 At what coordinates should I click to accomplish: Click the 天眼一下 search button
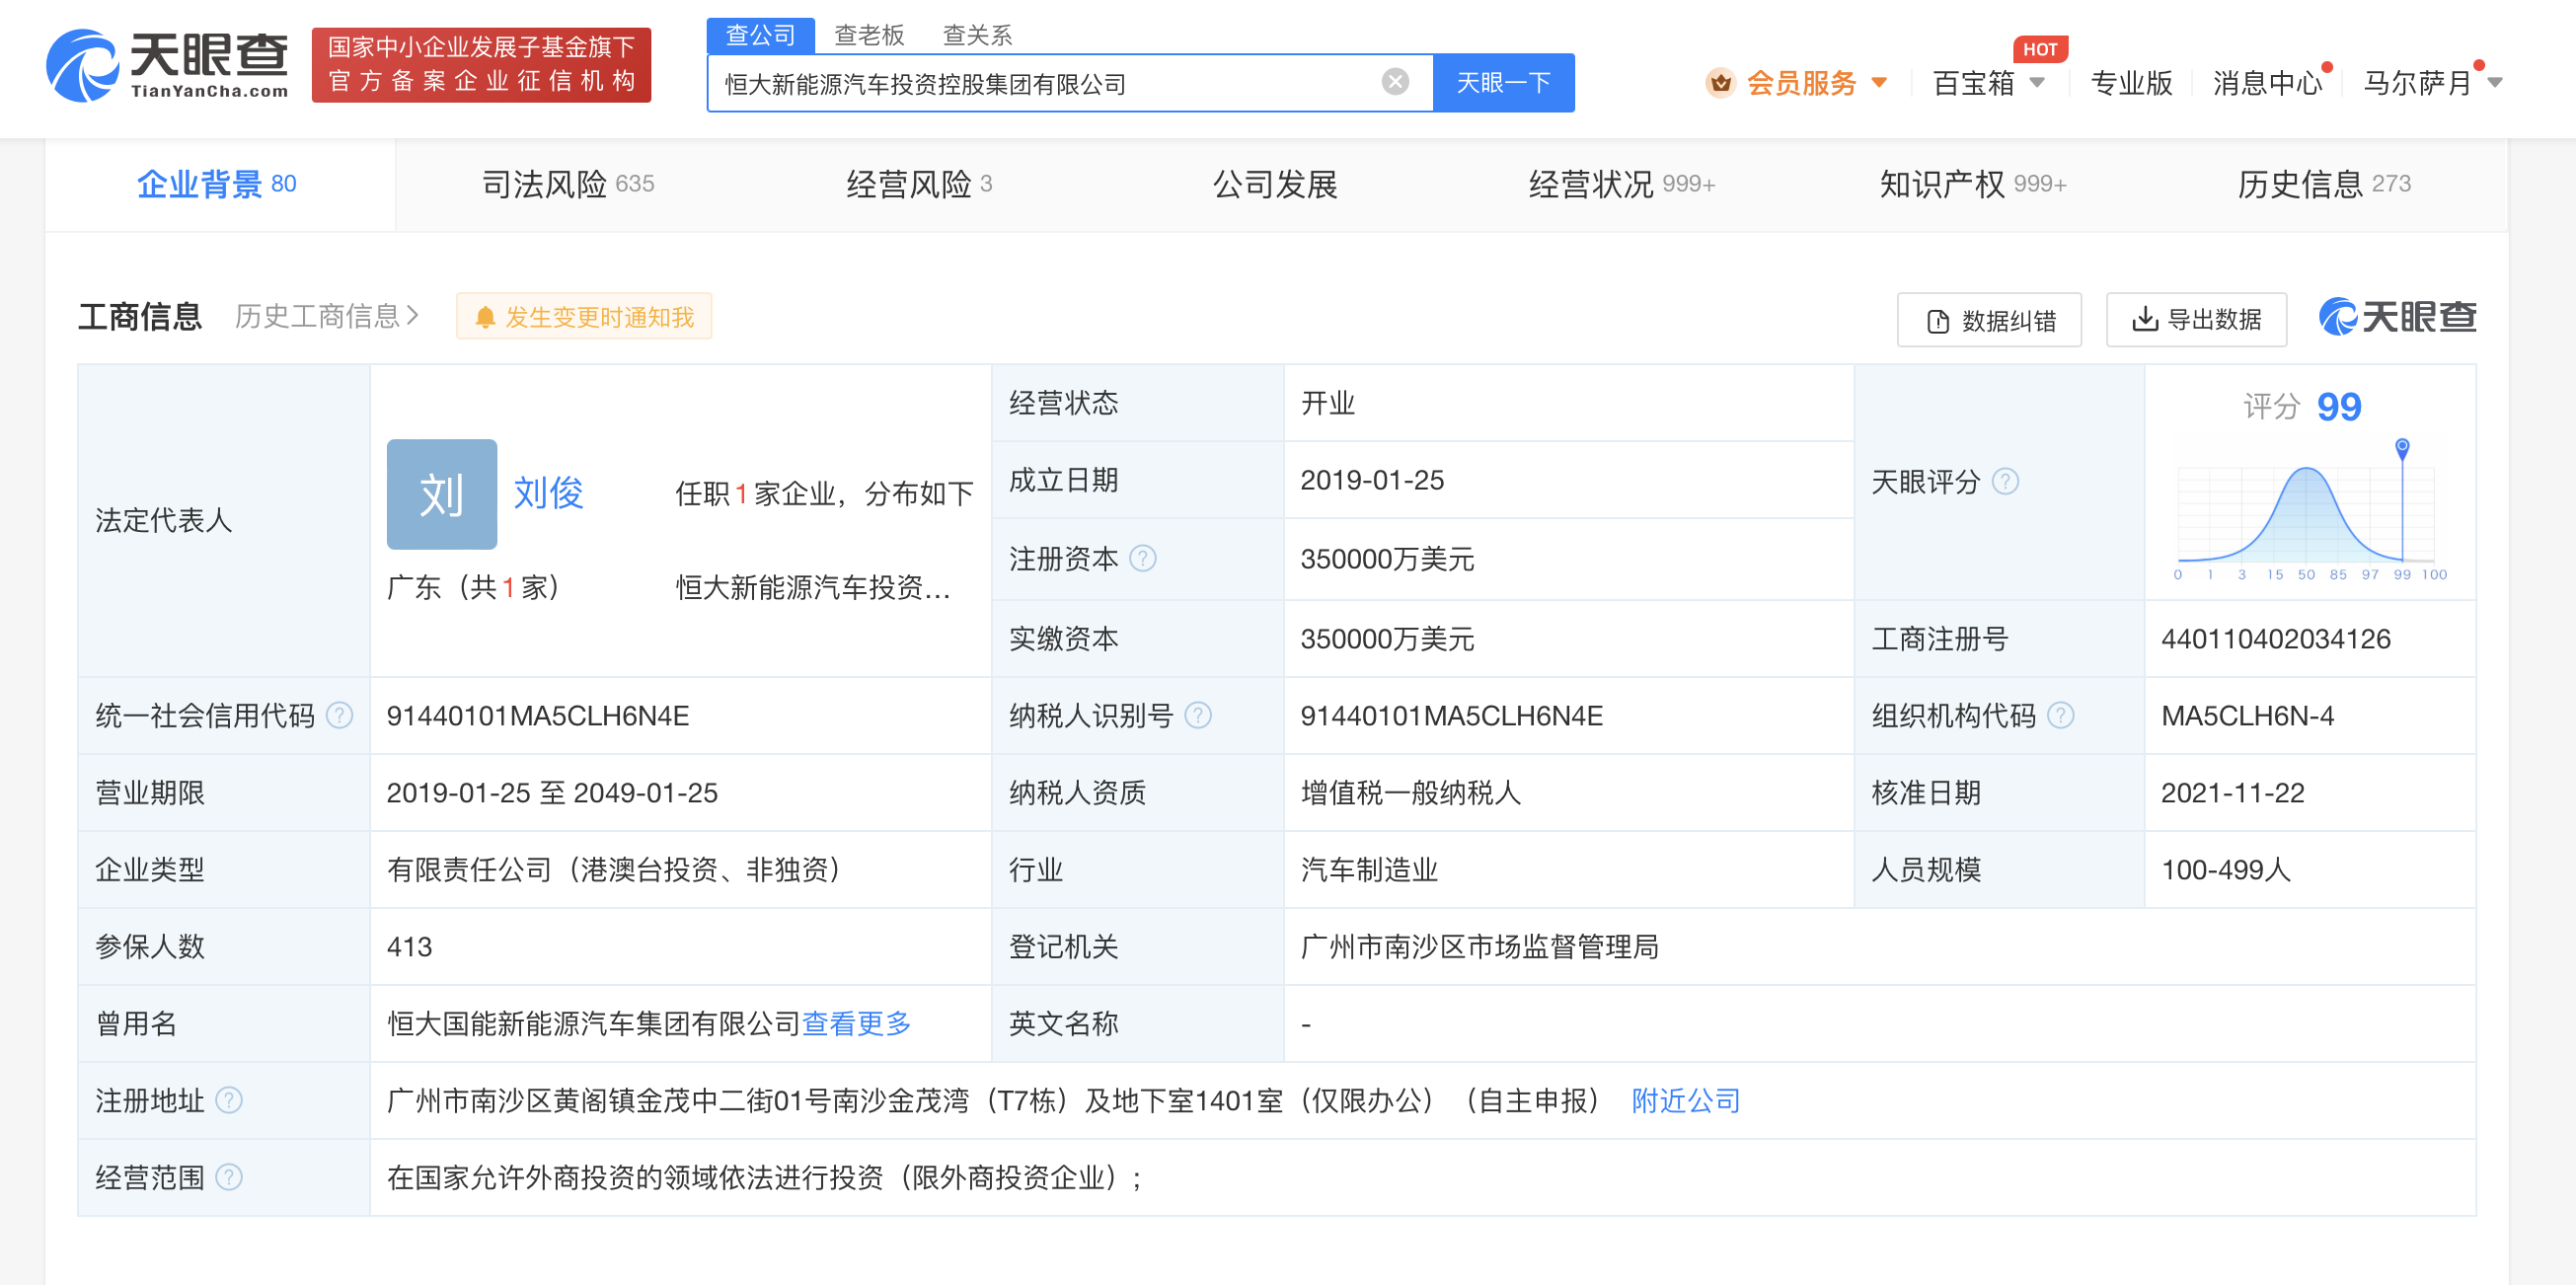(1502, 83)
